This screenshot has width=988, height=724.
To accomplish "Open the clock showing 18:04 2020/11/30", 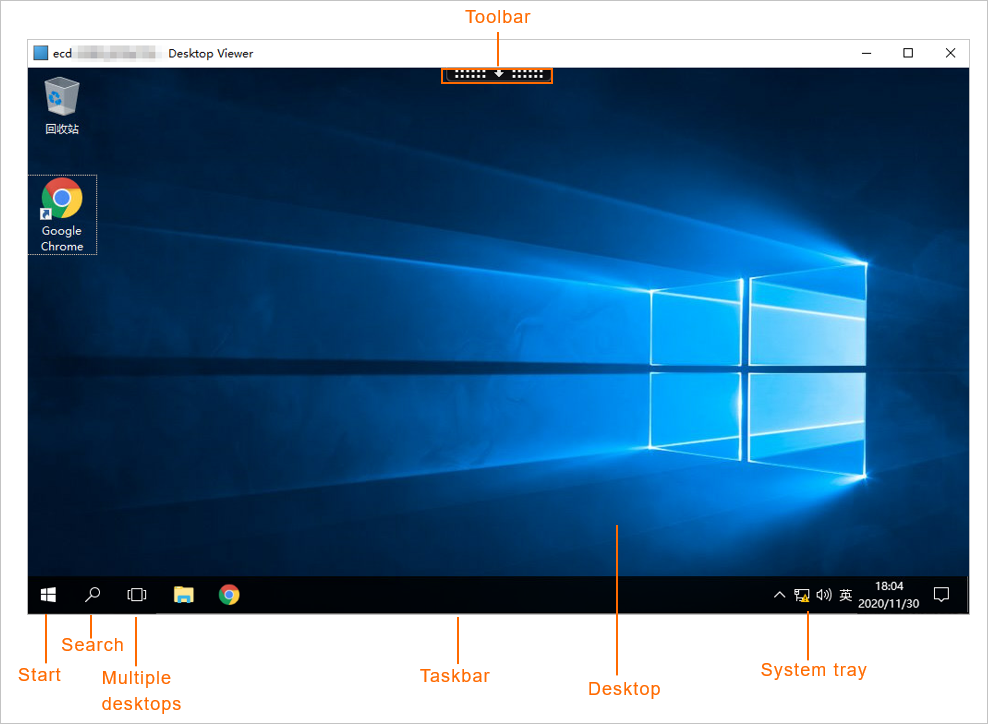I will 888,594.
